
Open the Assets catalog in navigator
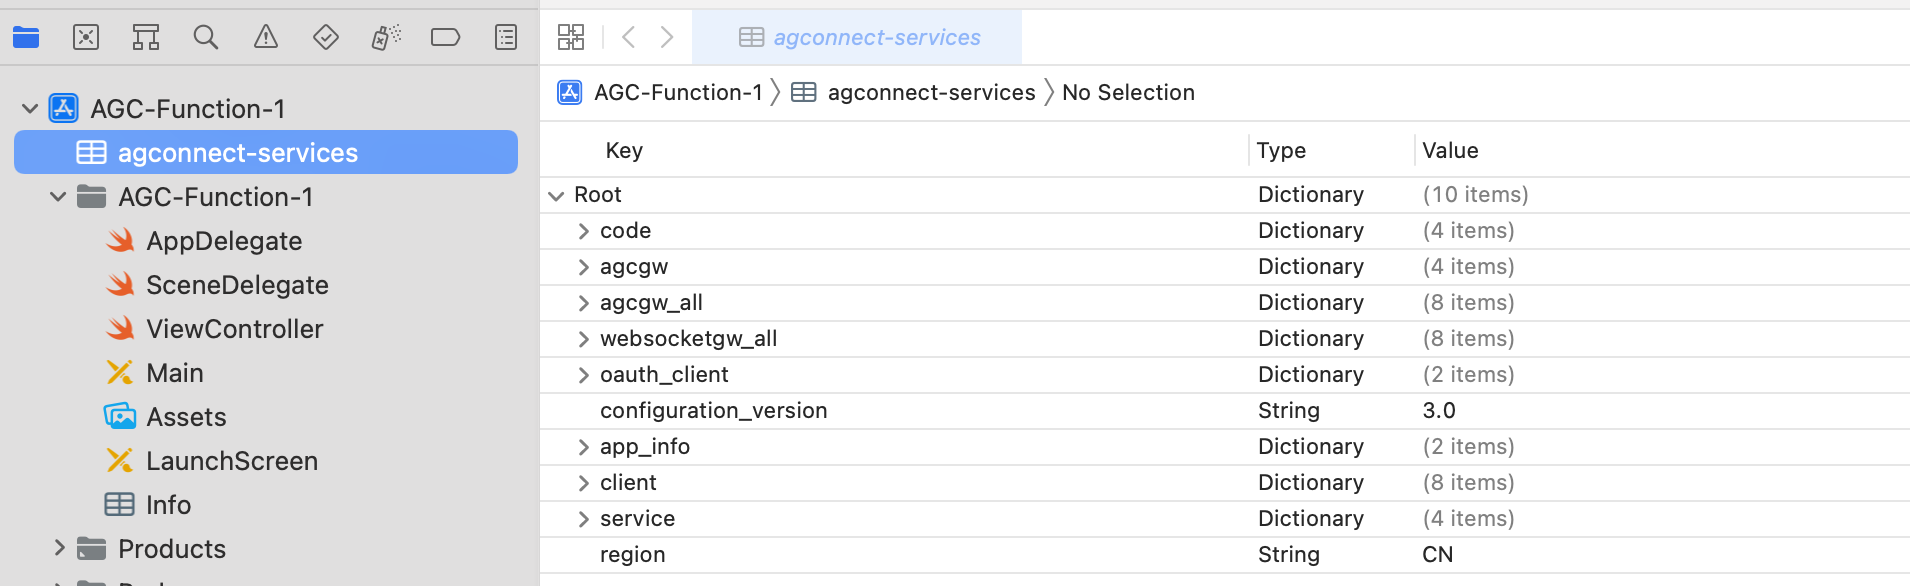[x=186, y=416]
